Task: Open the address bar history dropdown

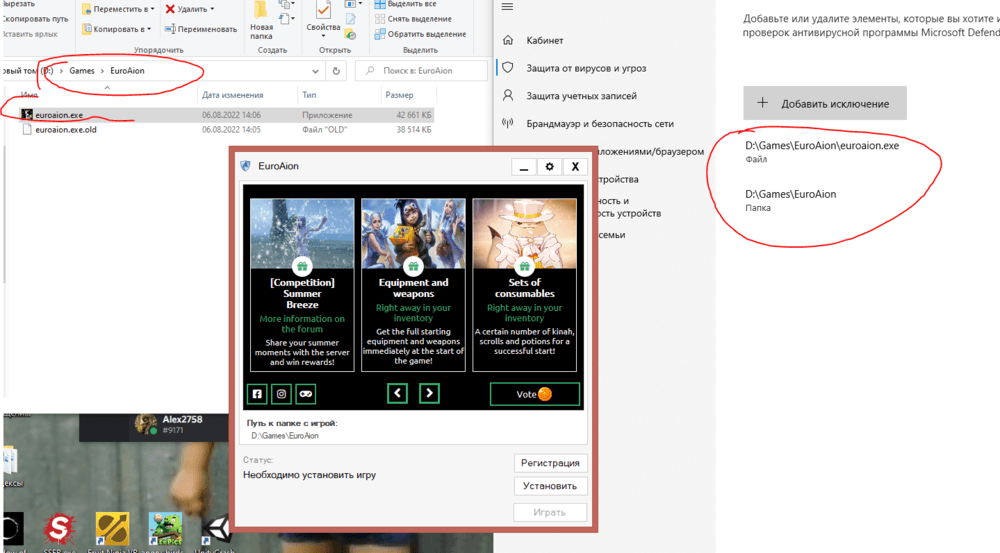Action: coord(315,71)
